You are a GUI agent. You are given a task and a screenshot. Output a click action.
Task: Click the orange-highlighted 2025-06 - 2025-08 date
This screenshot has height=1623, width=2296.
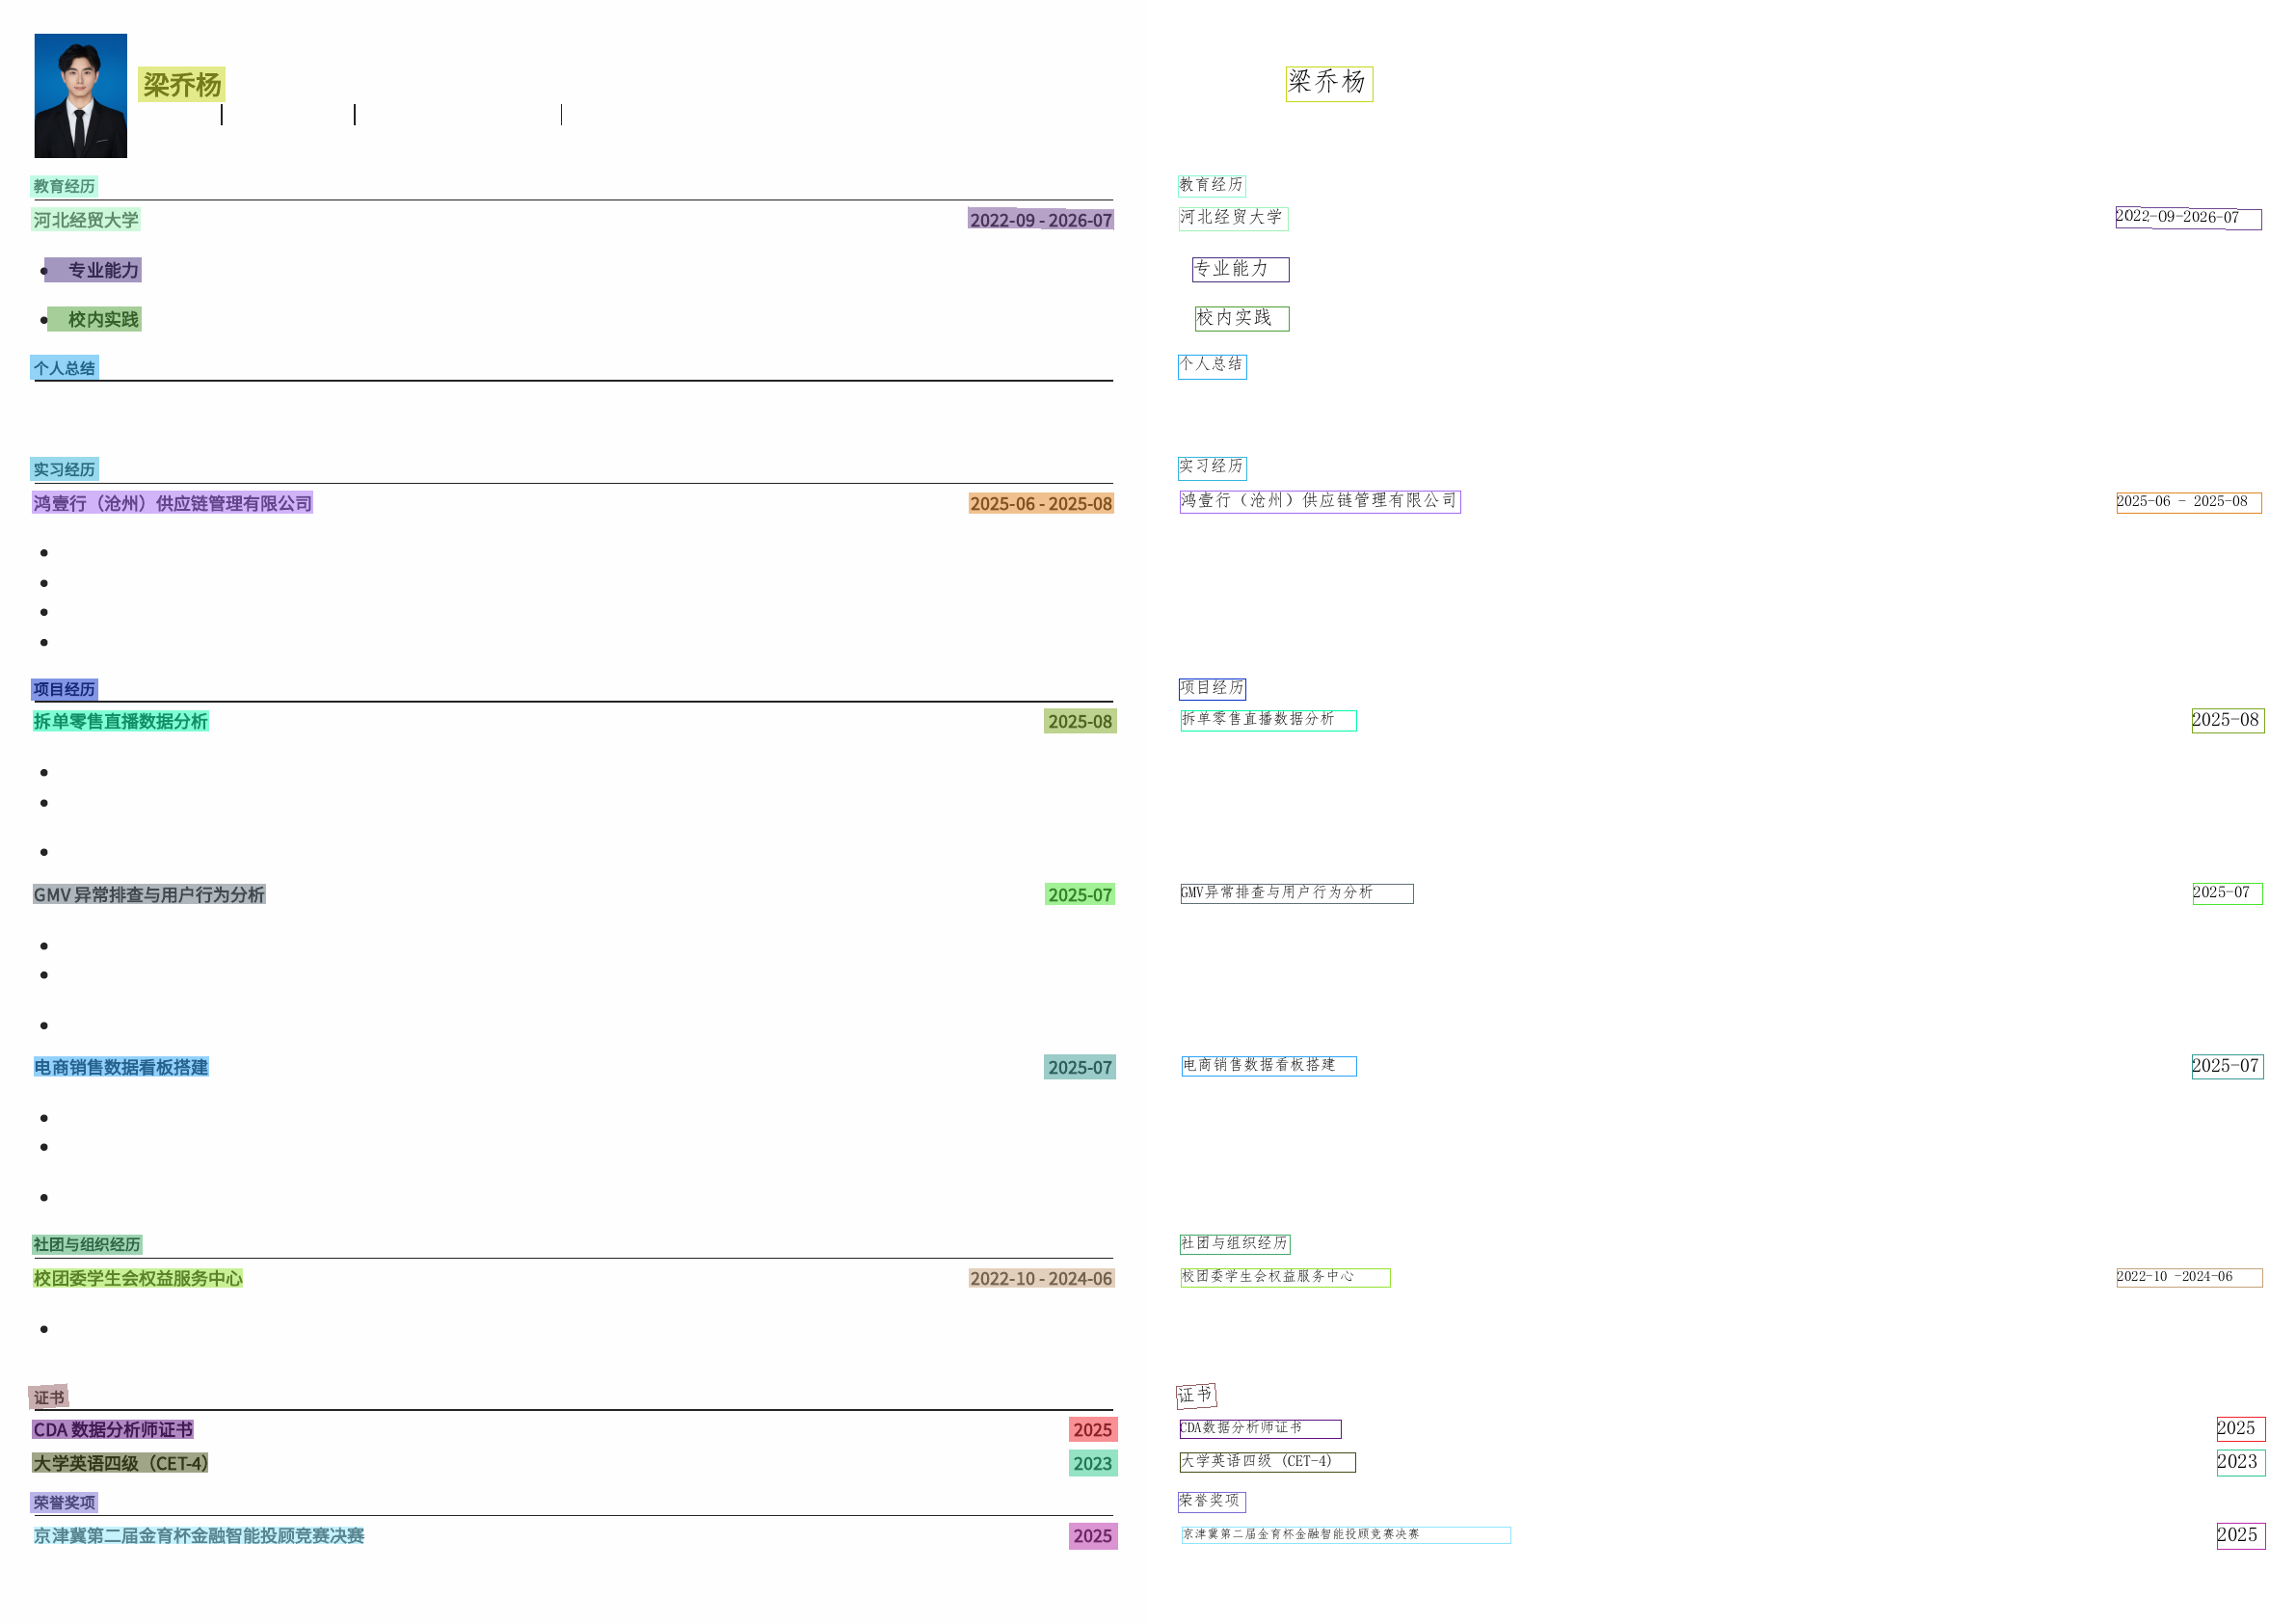1040,503
